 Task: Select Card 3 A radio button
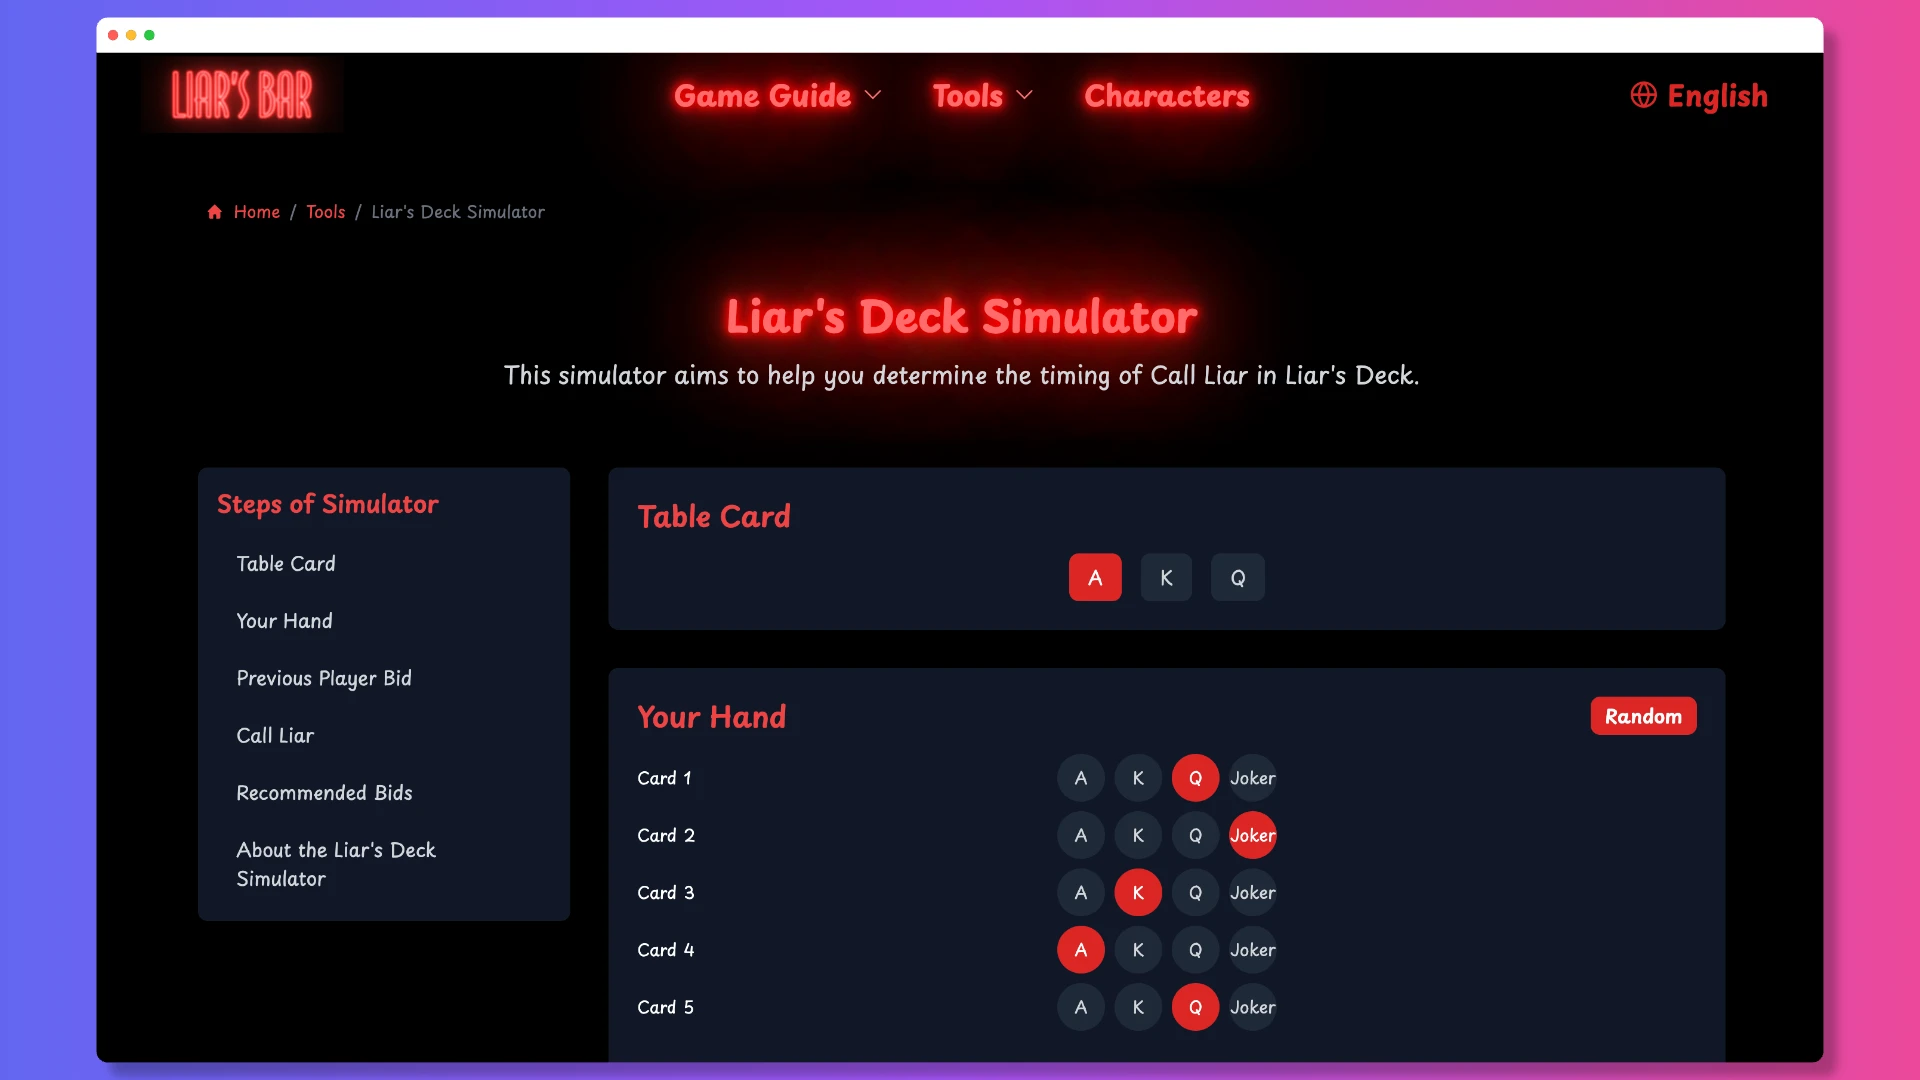point(1080,891)
